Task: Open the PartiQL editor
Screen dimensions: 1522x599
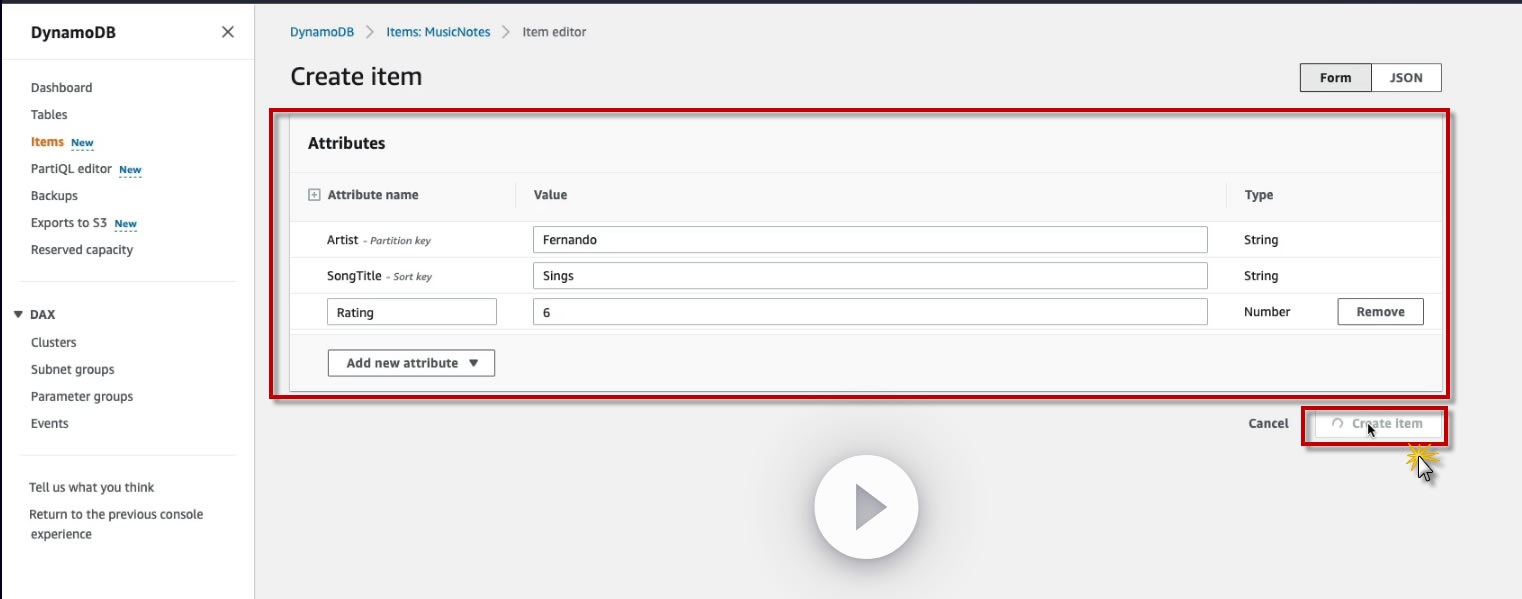Action: 71,169
